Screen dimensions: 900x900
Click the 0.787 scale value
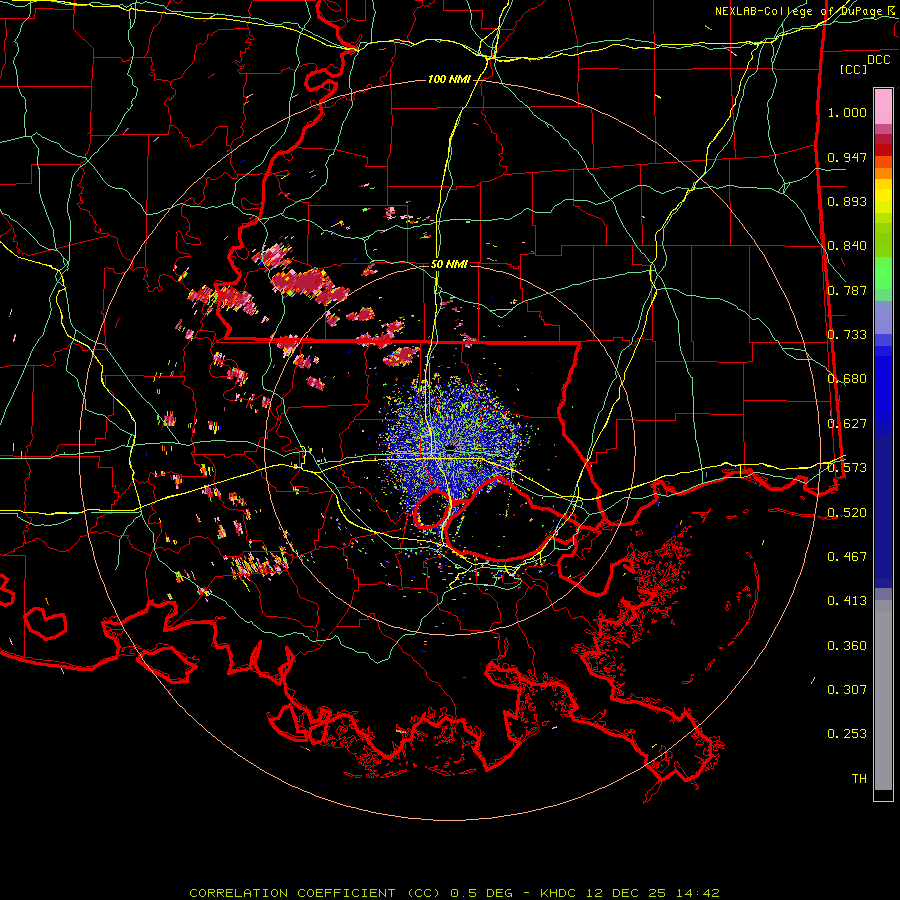847,290
